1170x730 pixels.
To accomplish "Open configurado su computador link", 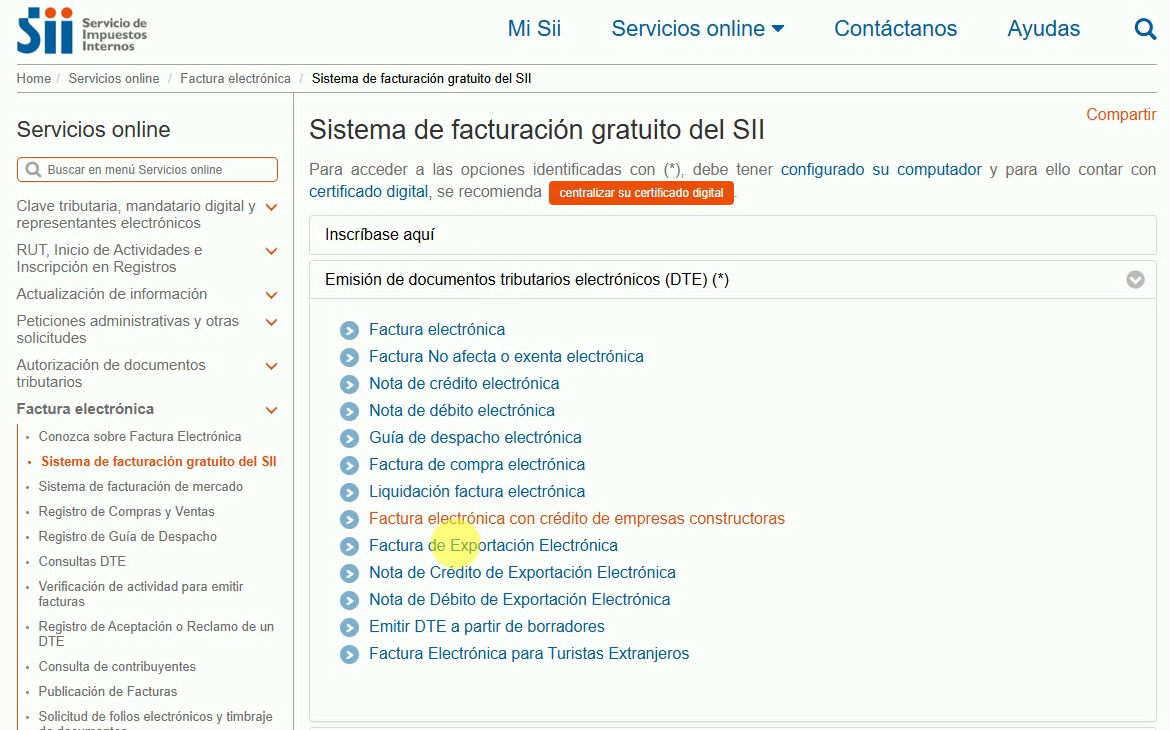I will [x=881, y=169].
